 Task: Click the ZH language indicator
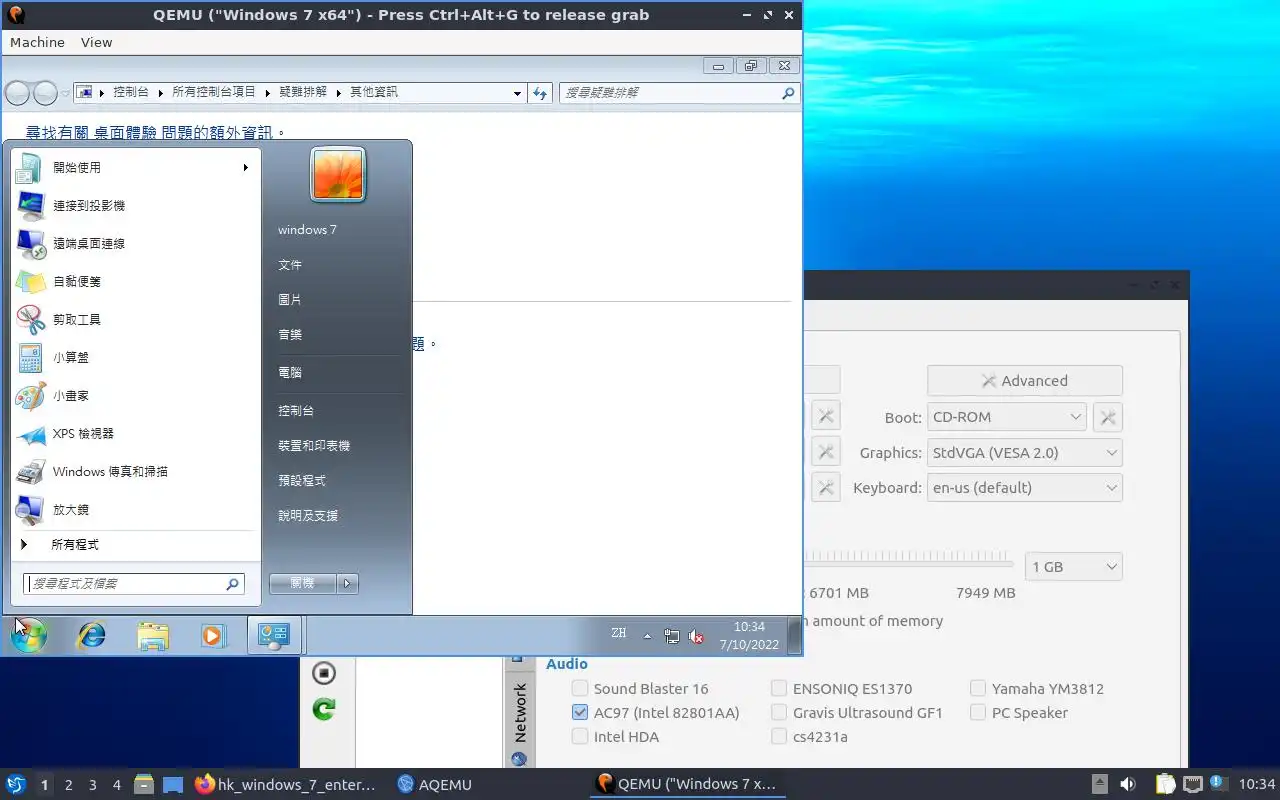[619, 633]
